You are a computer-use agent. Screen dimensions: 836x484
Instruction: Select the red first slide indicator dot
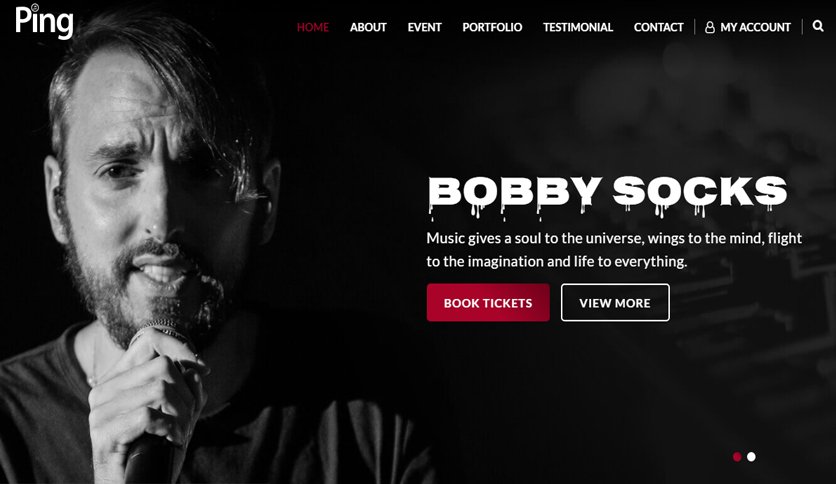[x=737, y=457]
